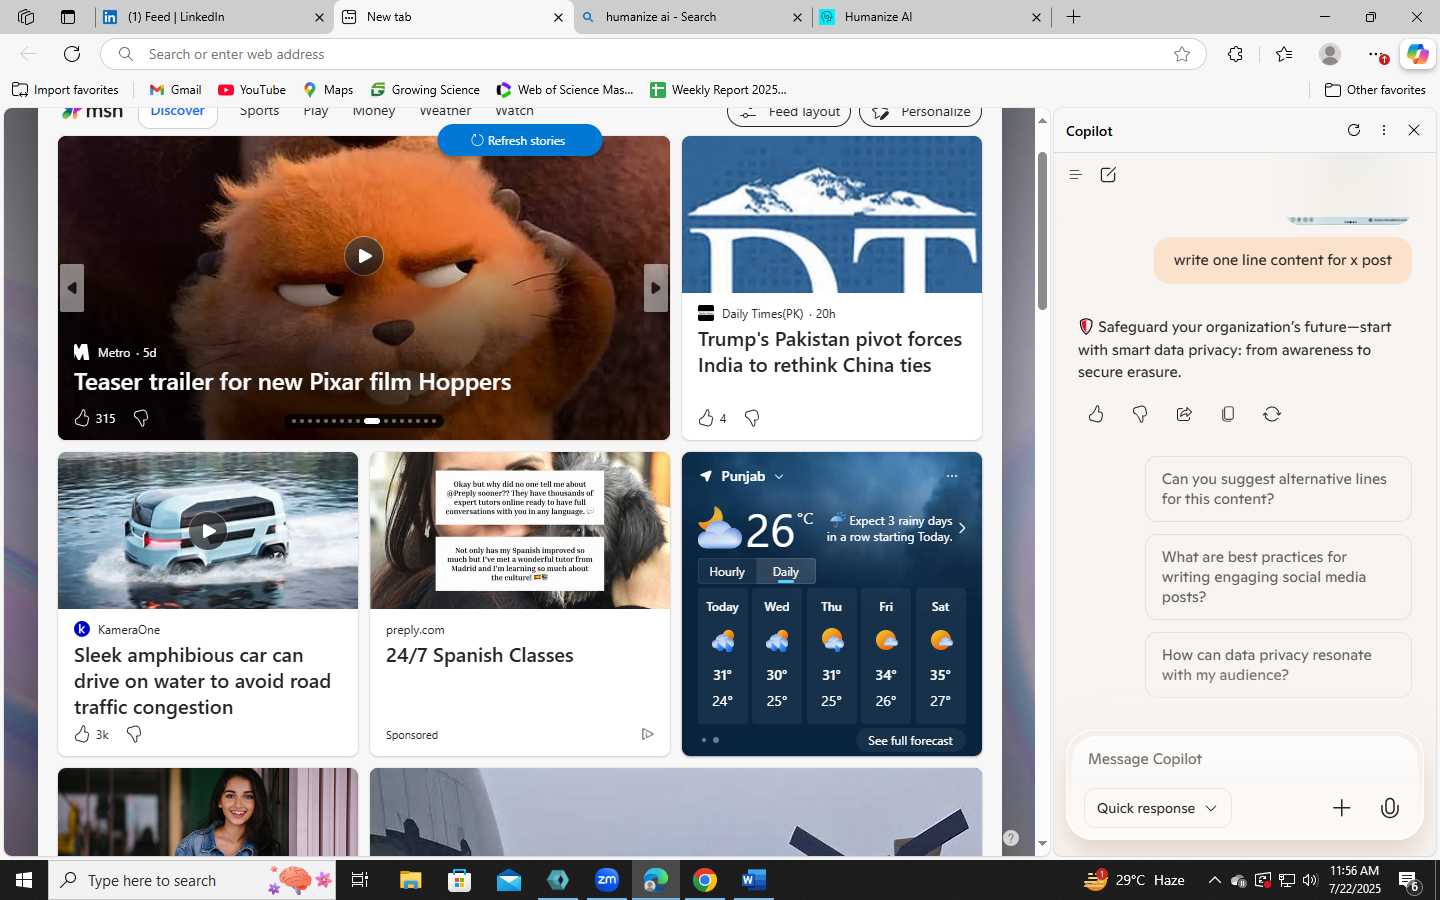The image size is (1440, 900).
Task: Open Edge settings and more menu
Action: pyautogui.click(x=1377, y=54)
